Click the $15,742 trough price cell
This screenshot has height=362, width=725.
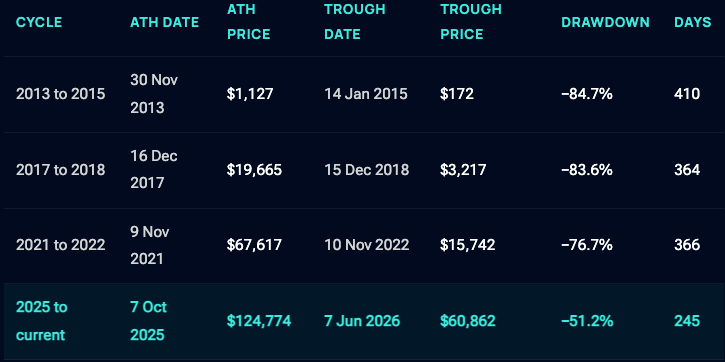(467, 245)
